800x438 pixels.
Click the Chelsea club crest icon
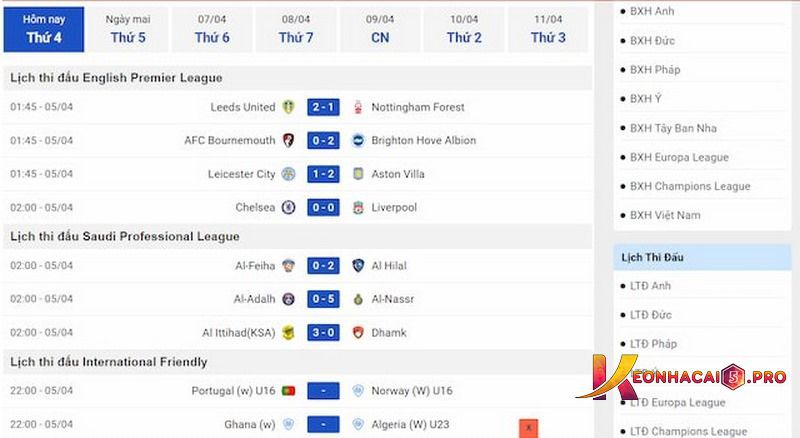point(289,207)
